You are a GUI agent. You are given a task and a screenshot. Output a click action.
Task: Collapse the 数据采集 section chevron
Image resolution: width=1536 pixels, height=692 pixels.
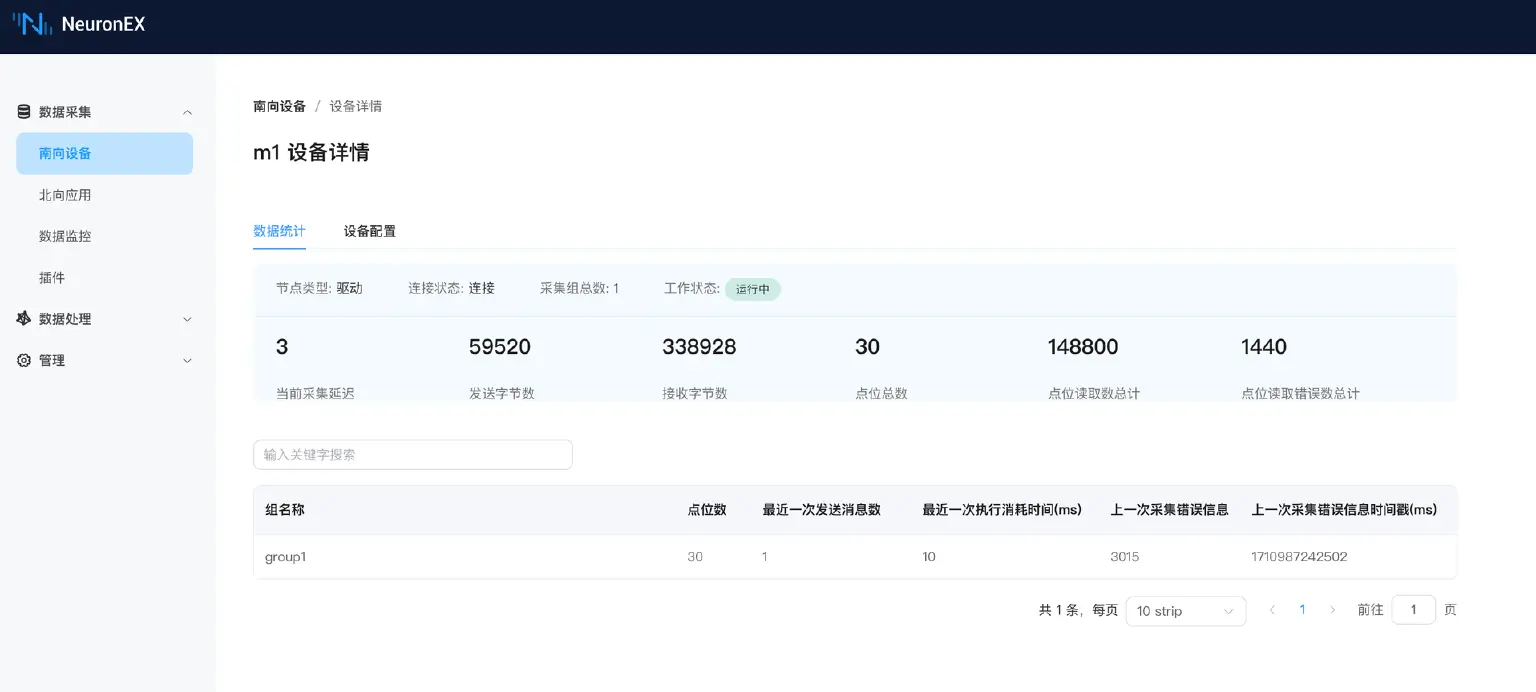point(187,111)
